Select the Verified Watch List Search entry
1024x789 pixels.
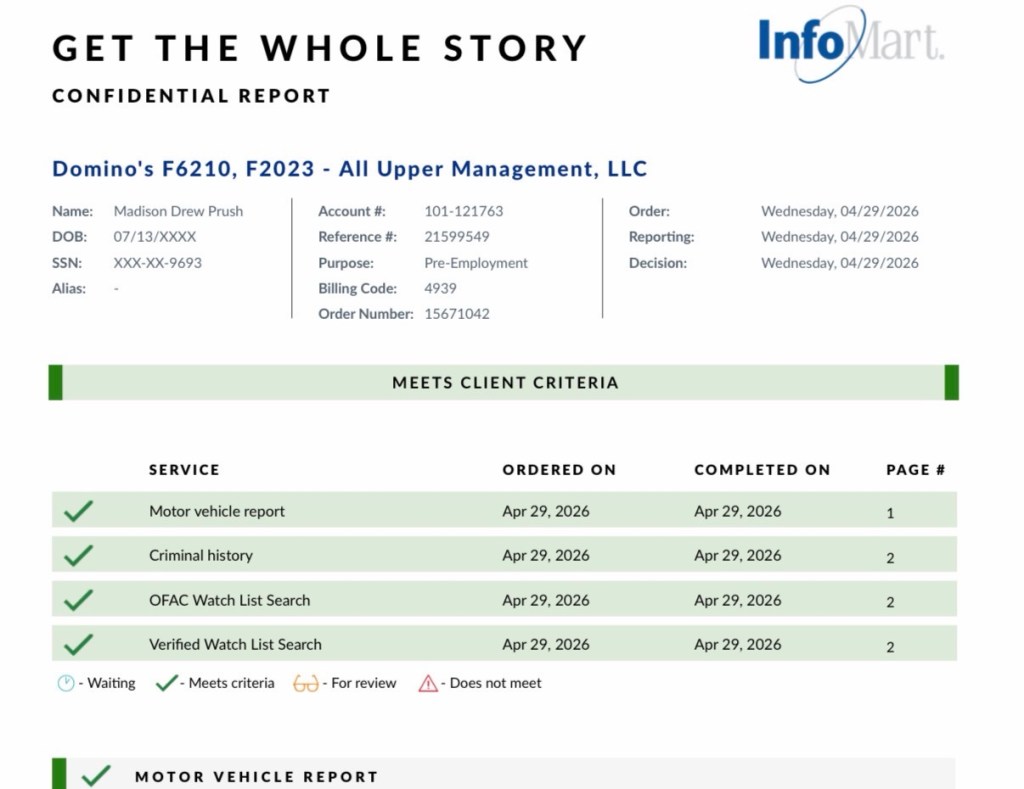[236, 644]
